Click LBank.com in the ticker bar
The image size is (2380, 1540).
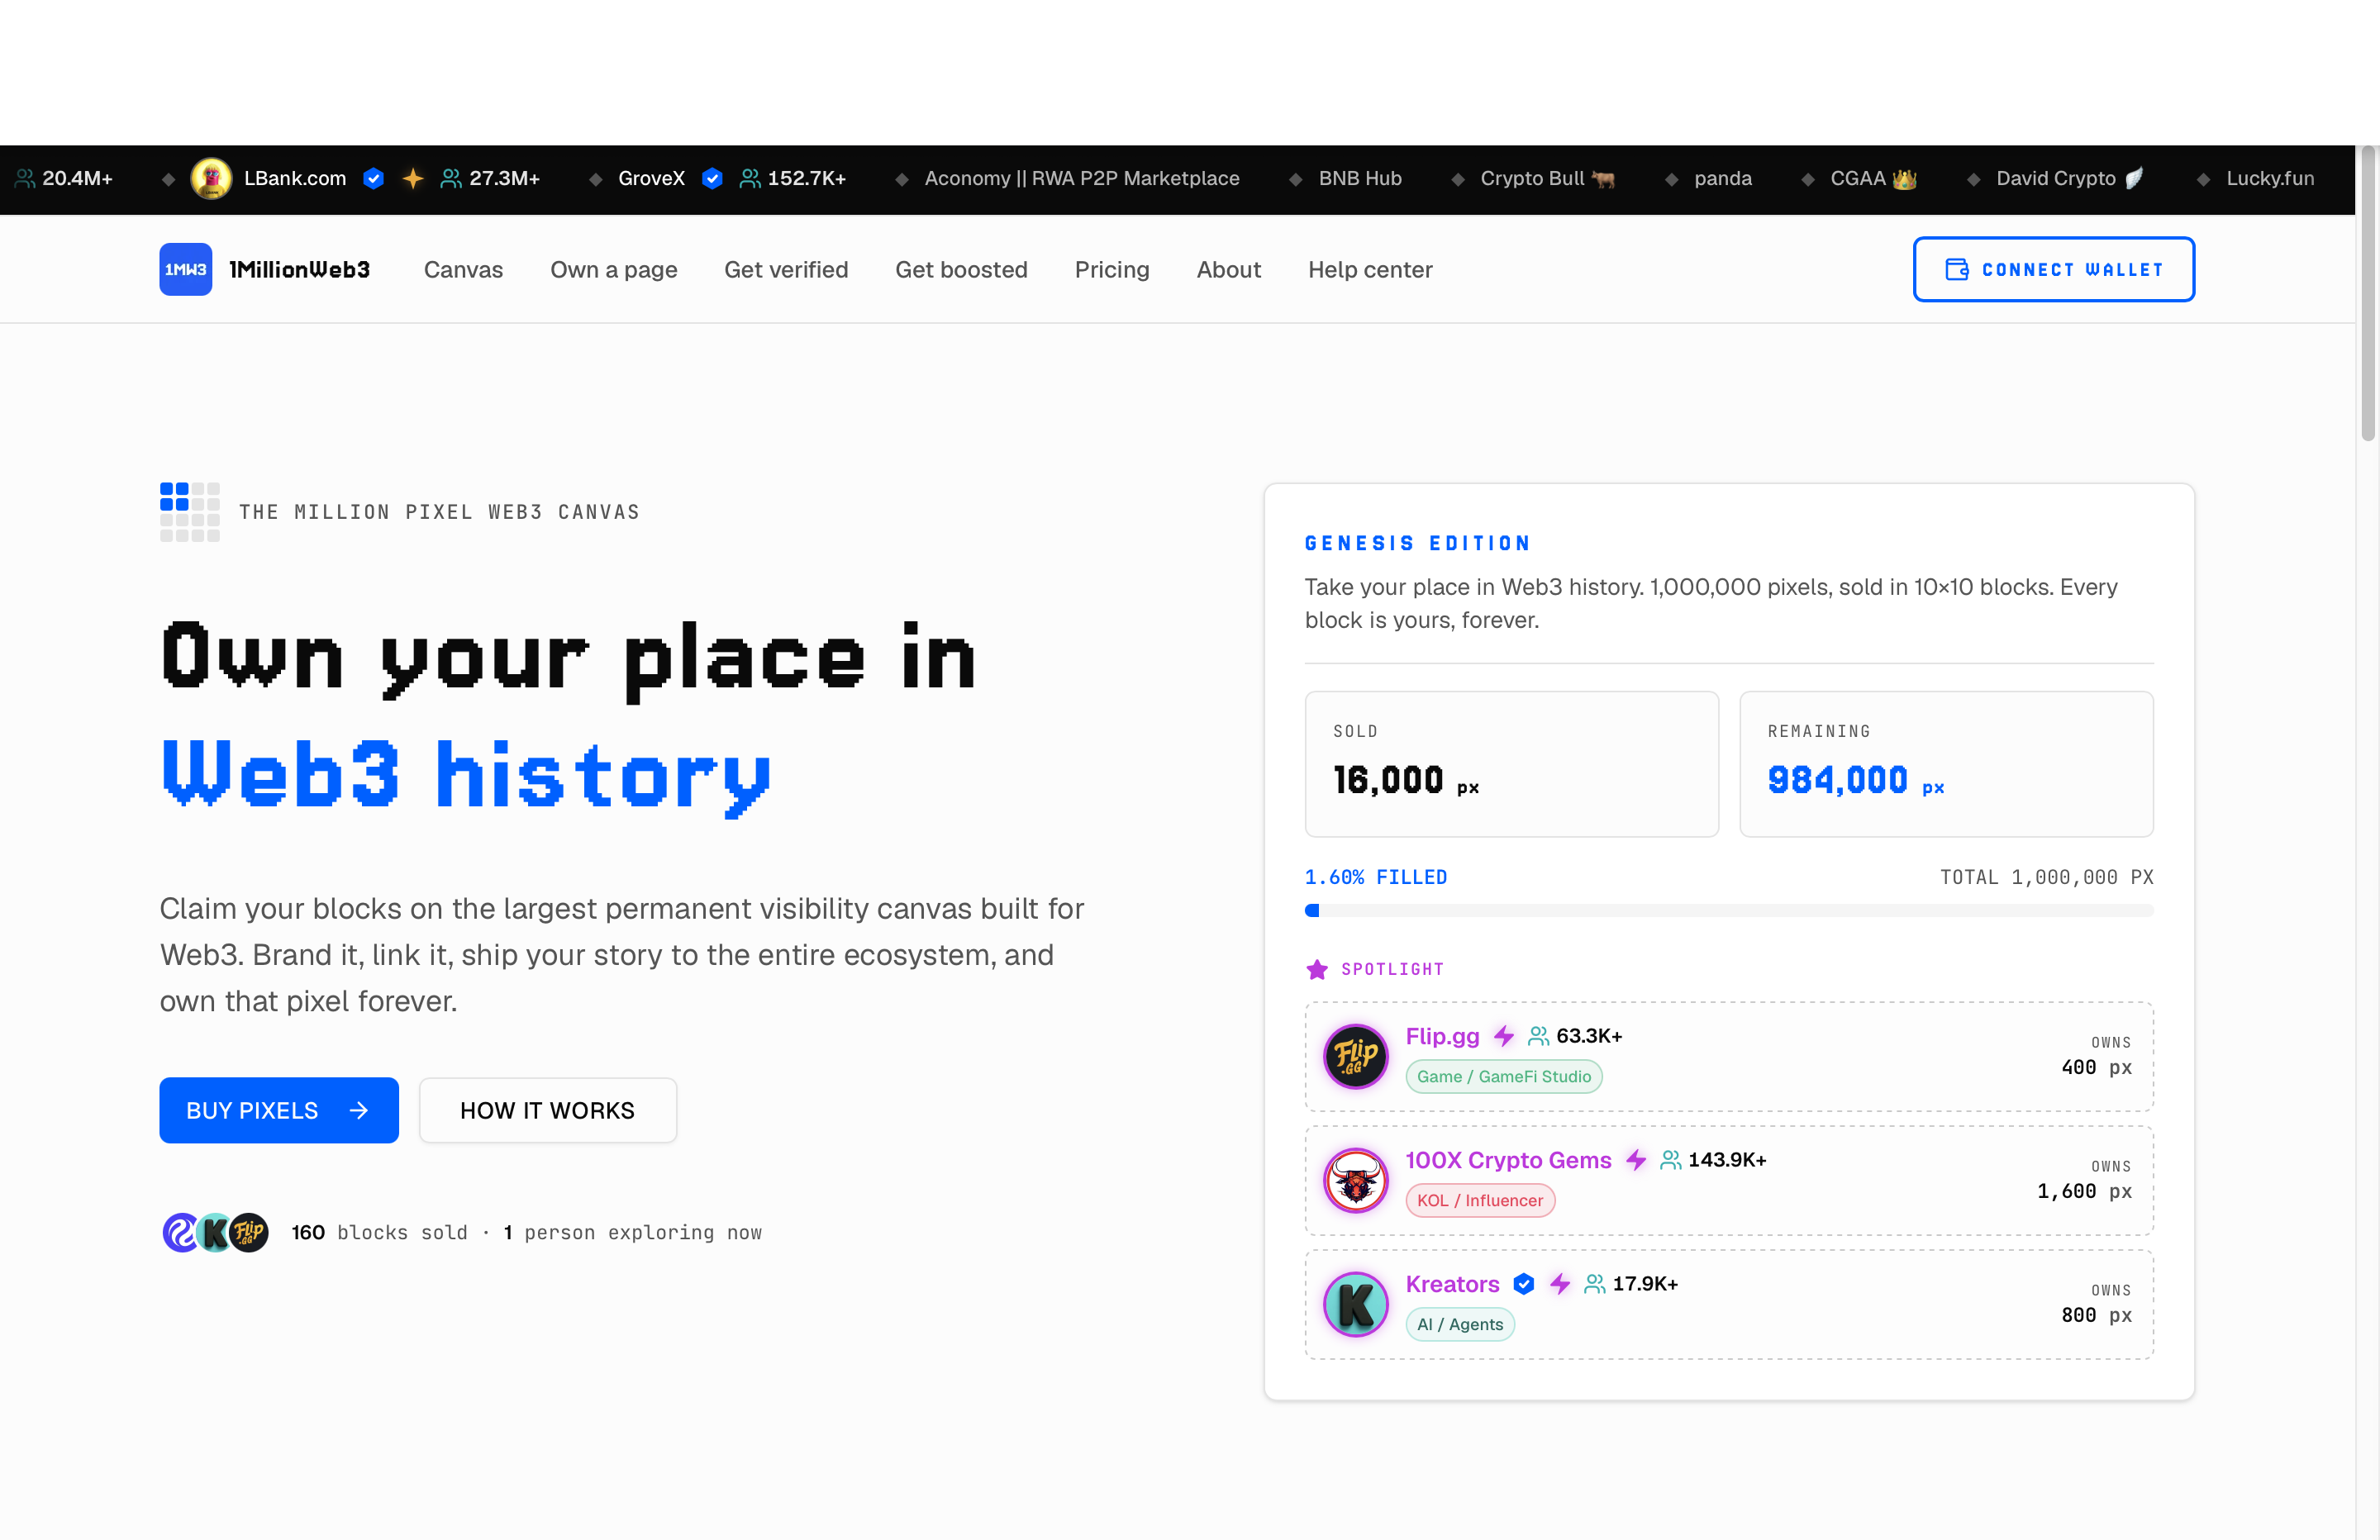(x=295, y=179)
